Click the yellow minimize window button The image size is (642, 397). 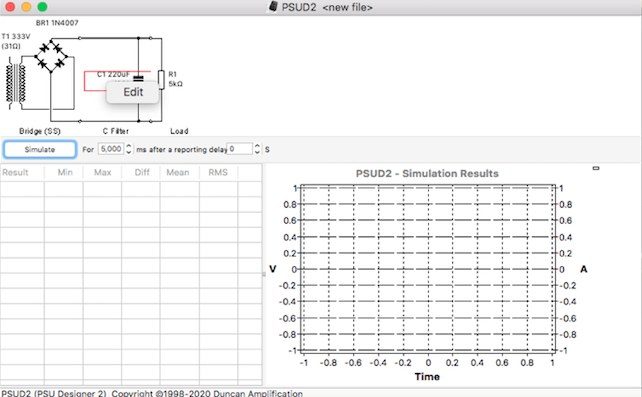click(x=26, y=7)
